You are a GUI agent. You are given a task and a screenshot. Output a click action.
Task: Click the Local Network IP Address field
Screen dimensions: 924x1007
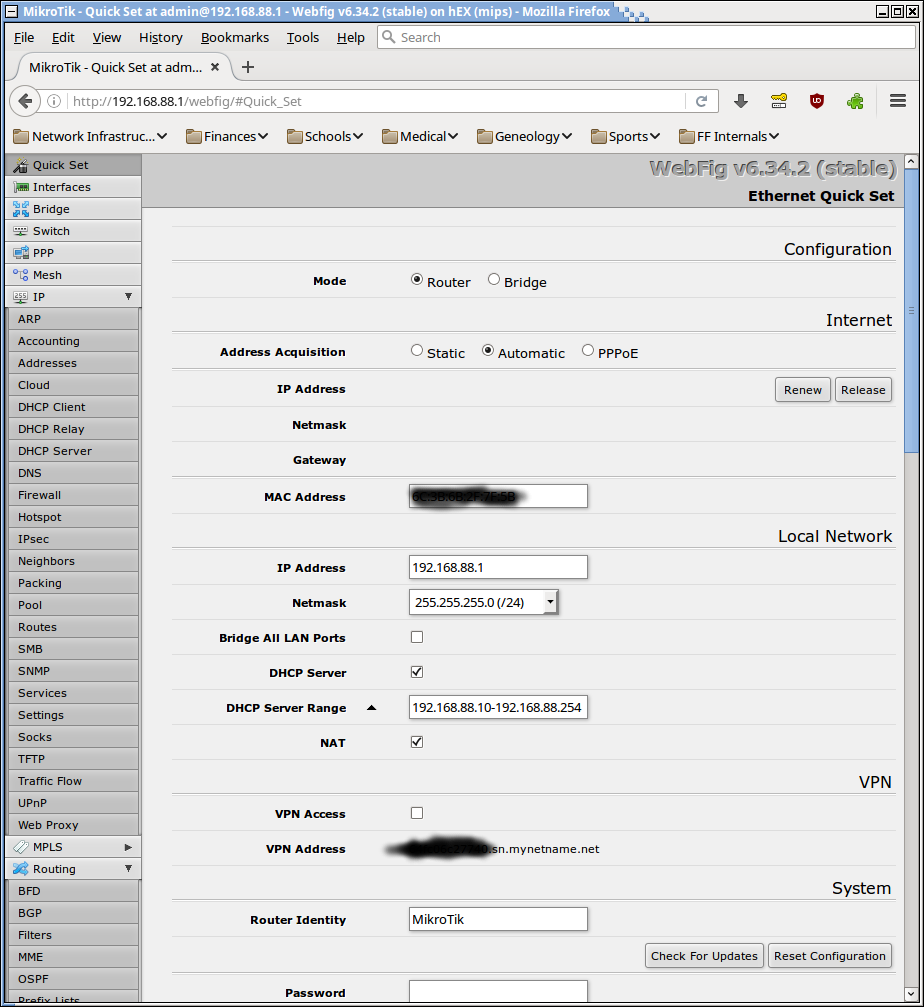[x=498, y=567]
